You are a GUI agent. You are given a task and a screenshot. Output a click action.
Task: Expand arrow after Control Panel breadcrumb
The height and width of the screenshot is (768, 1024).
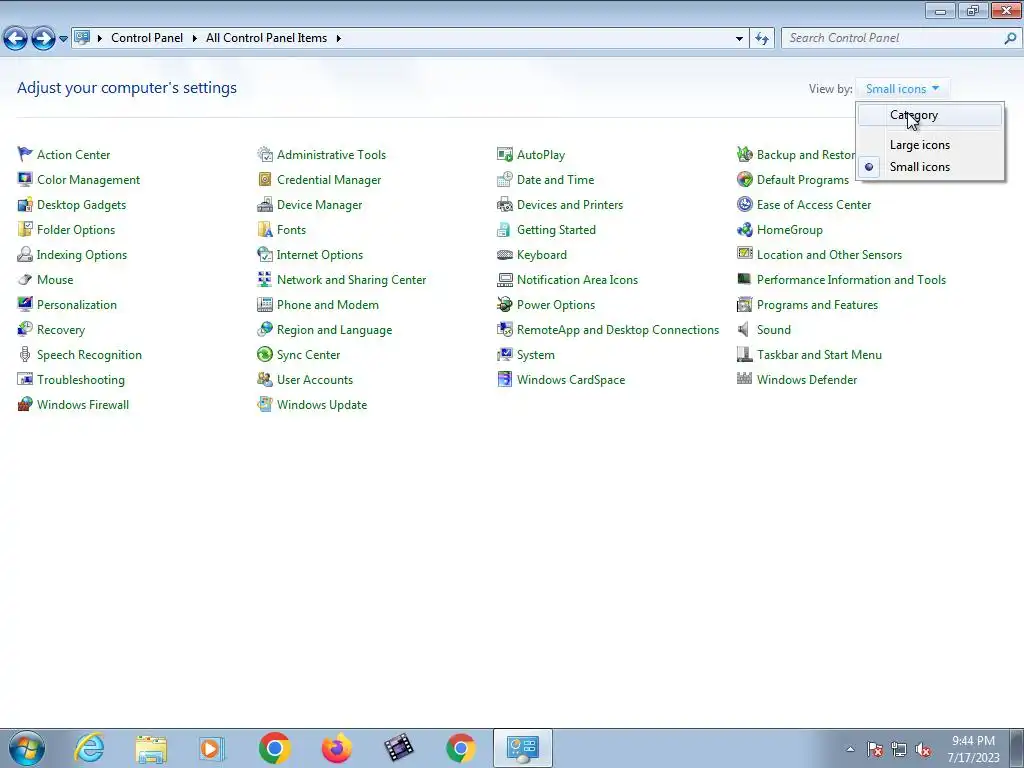(195, 39)
